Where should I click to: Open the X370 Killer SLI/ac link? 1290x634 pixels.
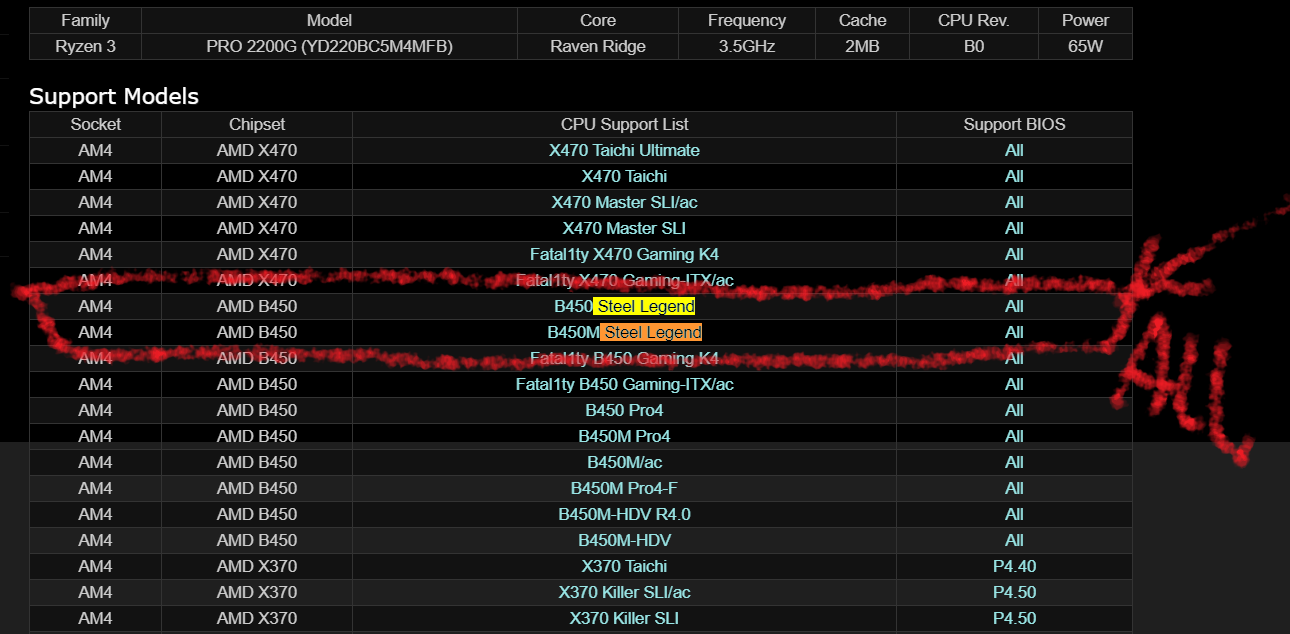pos(624,592)
